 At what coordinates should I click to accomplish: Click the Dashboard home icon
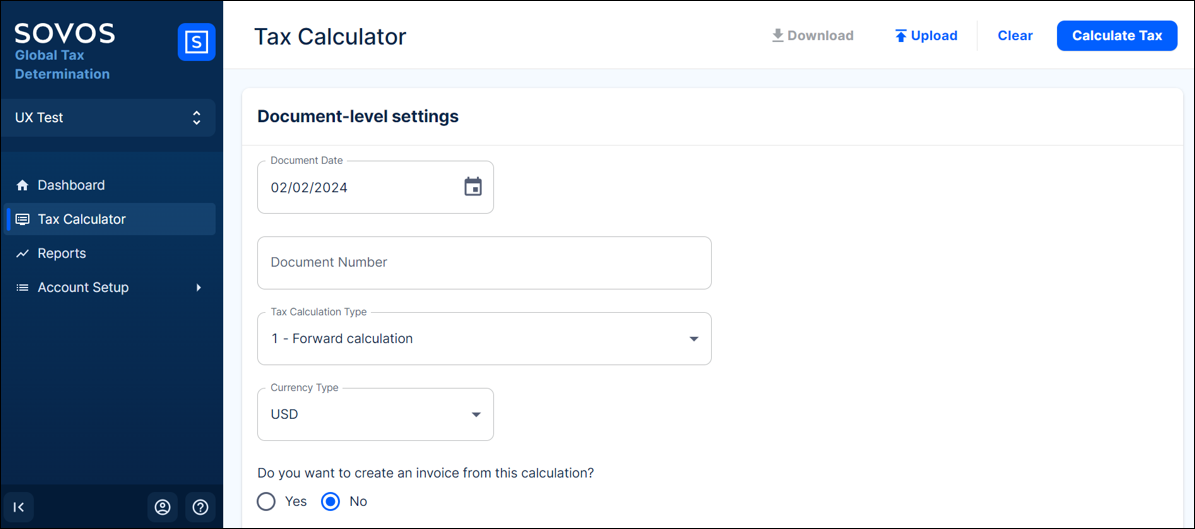pyautogui.click(x=22, y=185)
